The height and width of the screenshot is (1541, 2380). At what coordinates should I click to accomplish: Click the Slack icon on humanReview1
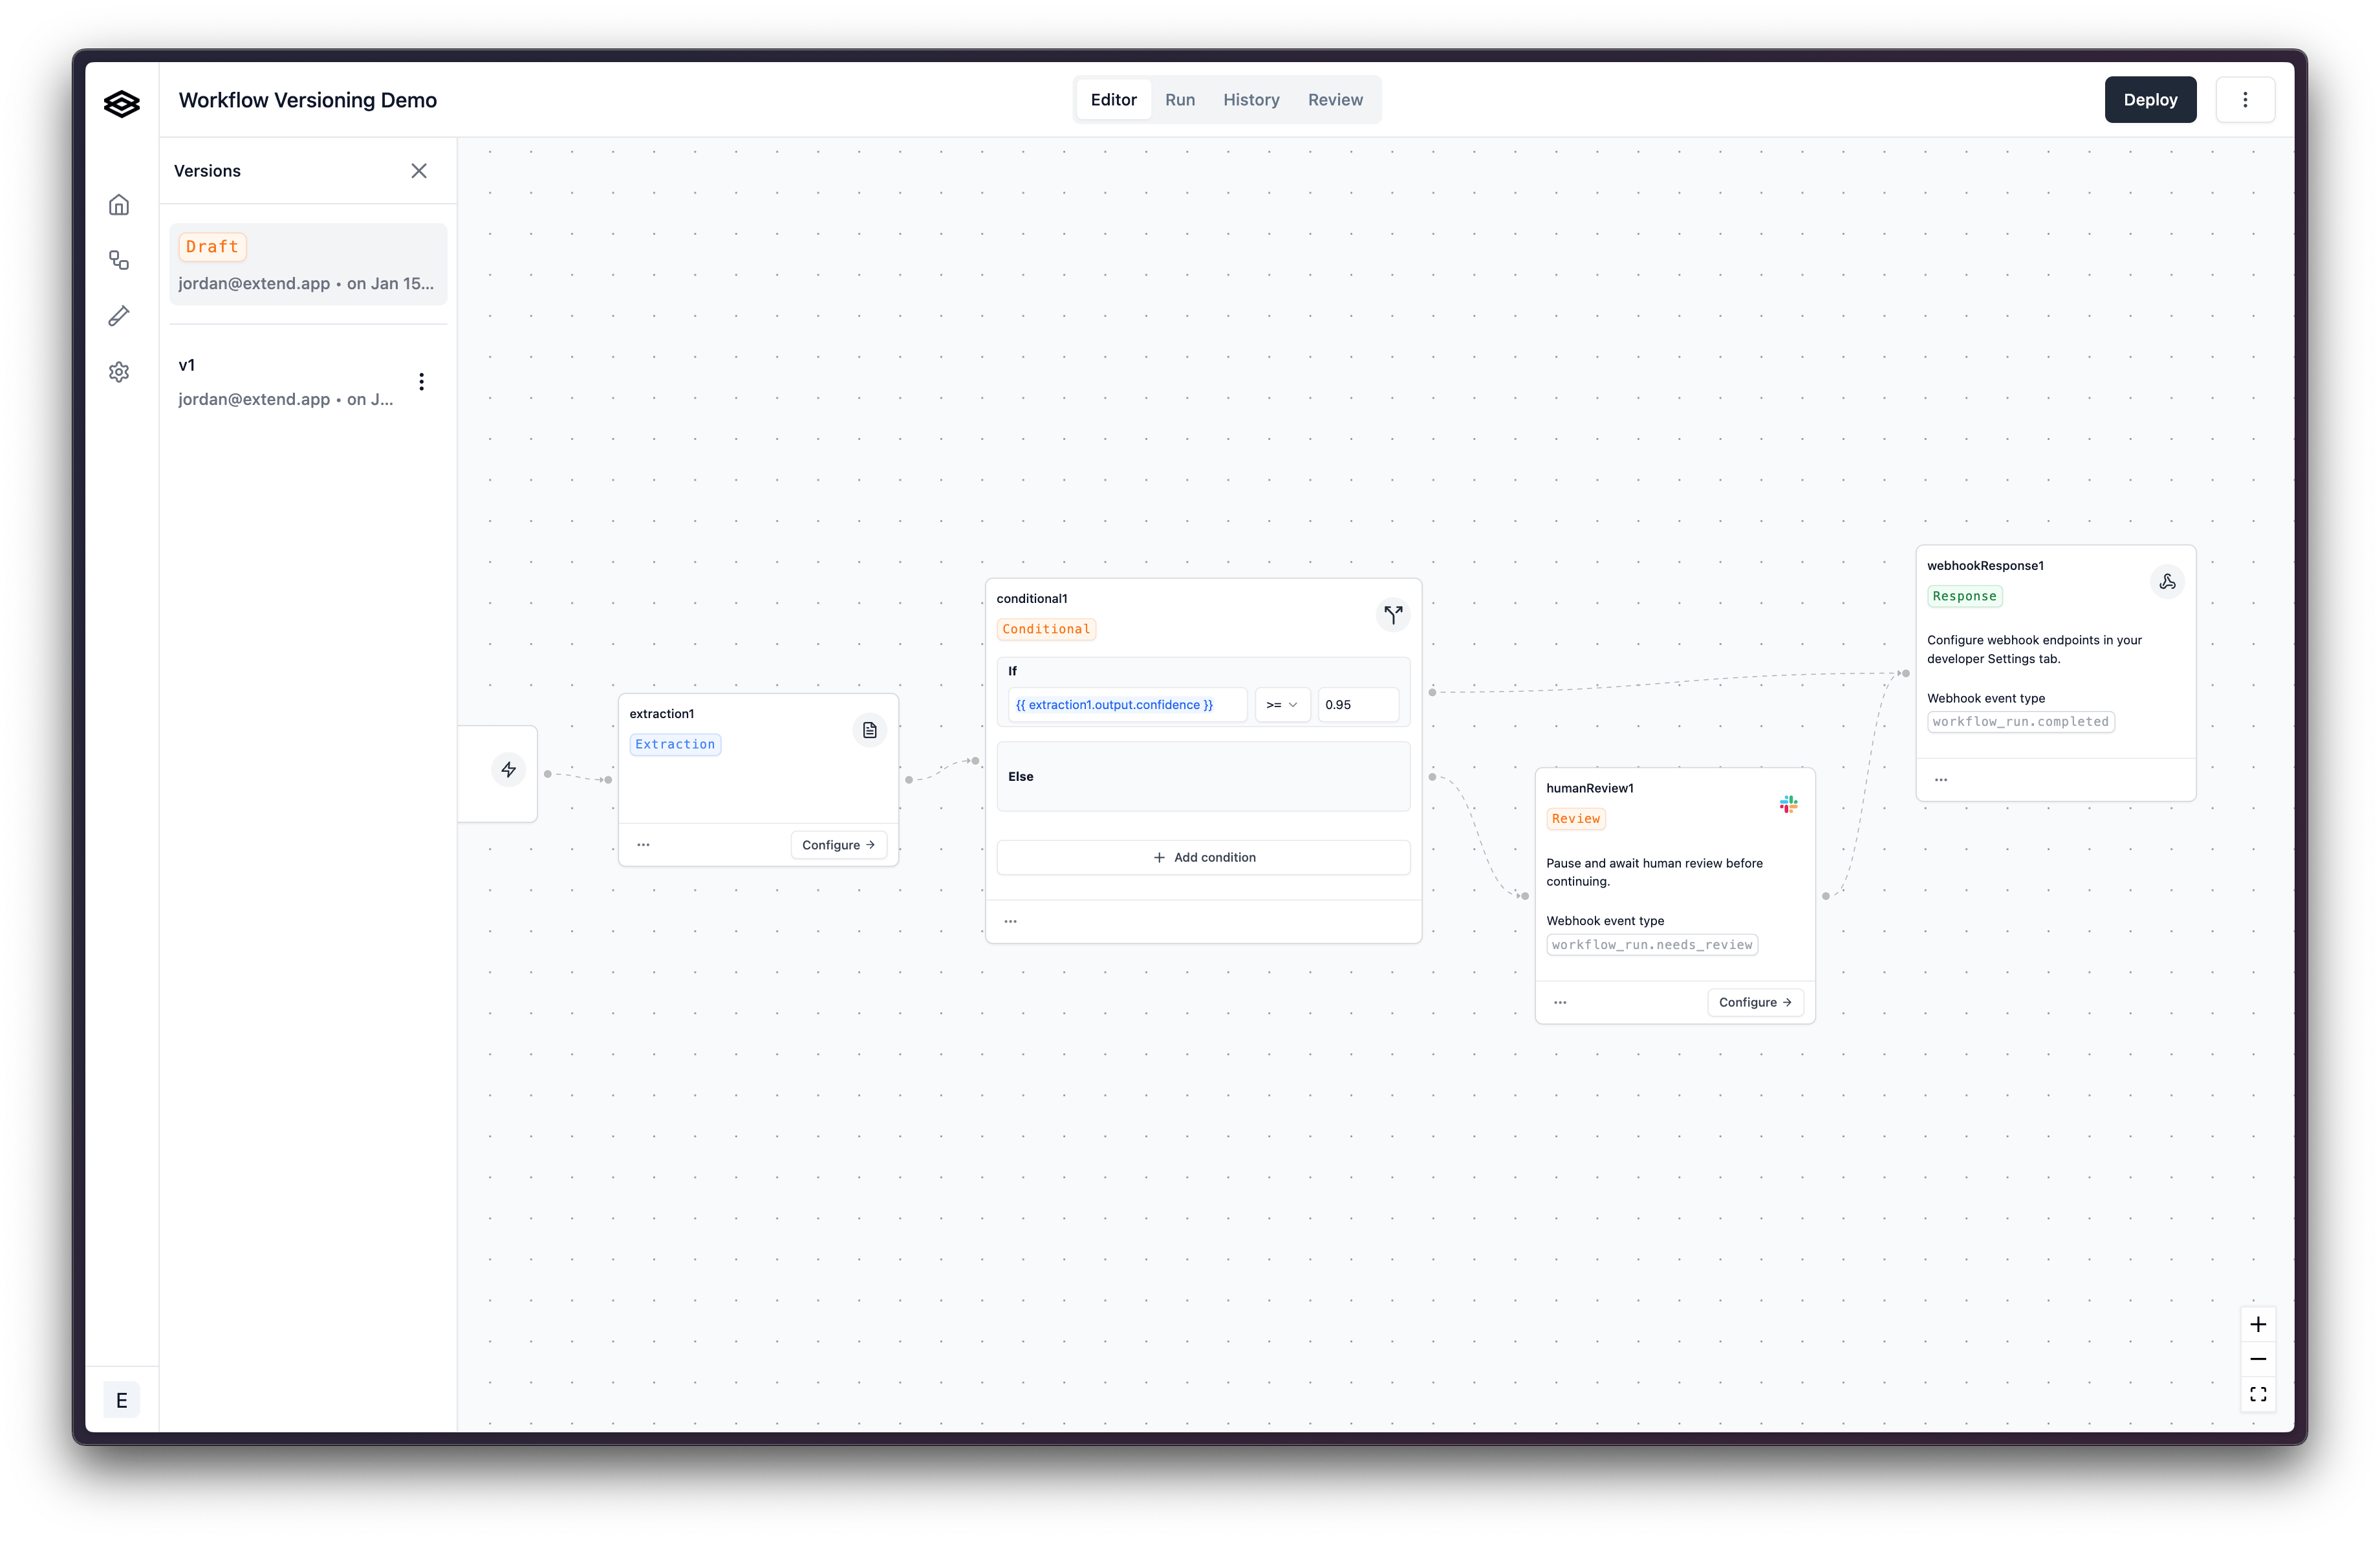pos(1788,804)
